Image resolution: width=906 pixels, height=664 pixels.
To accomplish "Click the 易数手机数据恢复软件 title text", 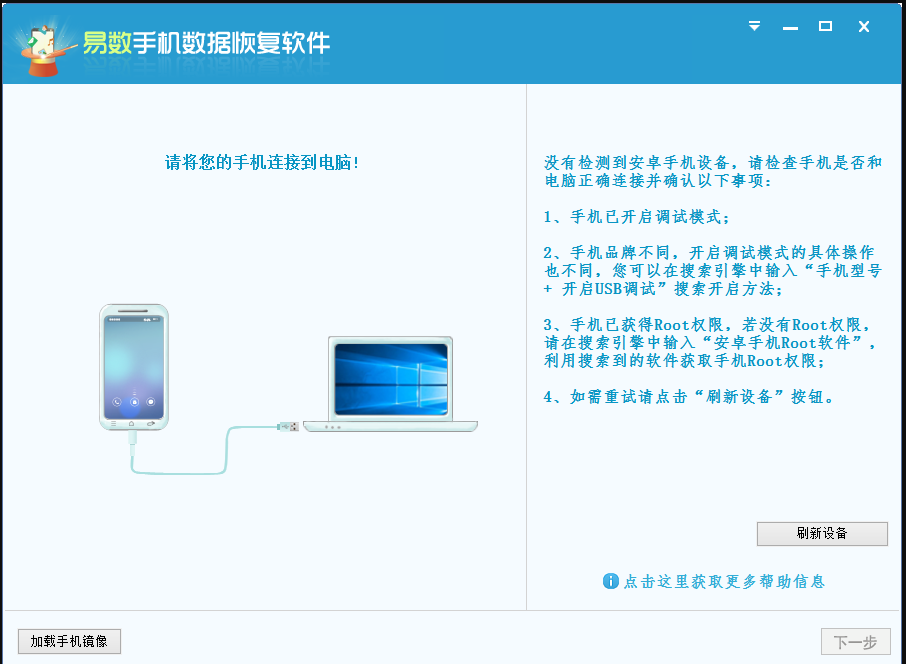I will [x=206, y=44].
